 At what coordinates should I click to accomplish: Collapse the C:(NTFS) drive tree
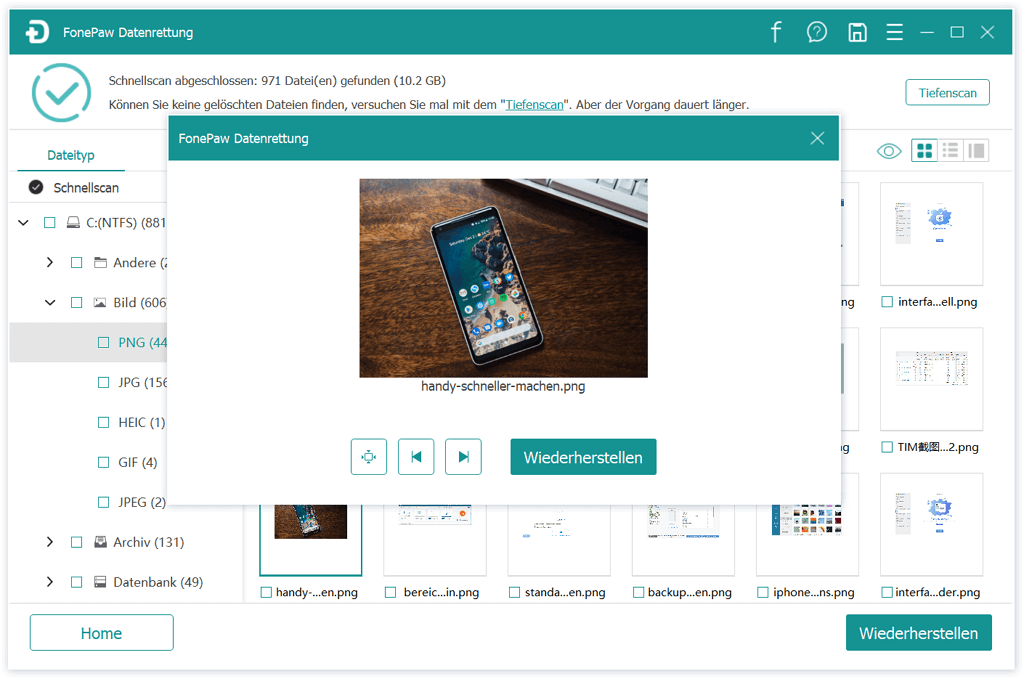[x=24, y=223]
